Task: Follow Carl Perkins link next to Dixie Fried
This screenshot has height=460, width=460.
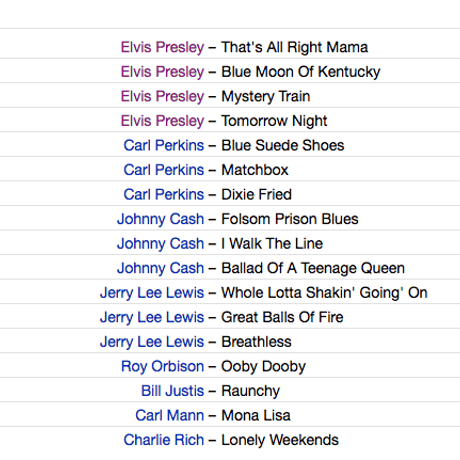Action: click(164, 195)
